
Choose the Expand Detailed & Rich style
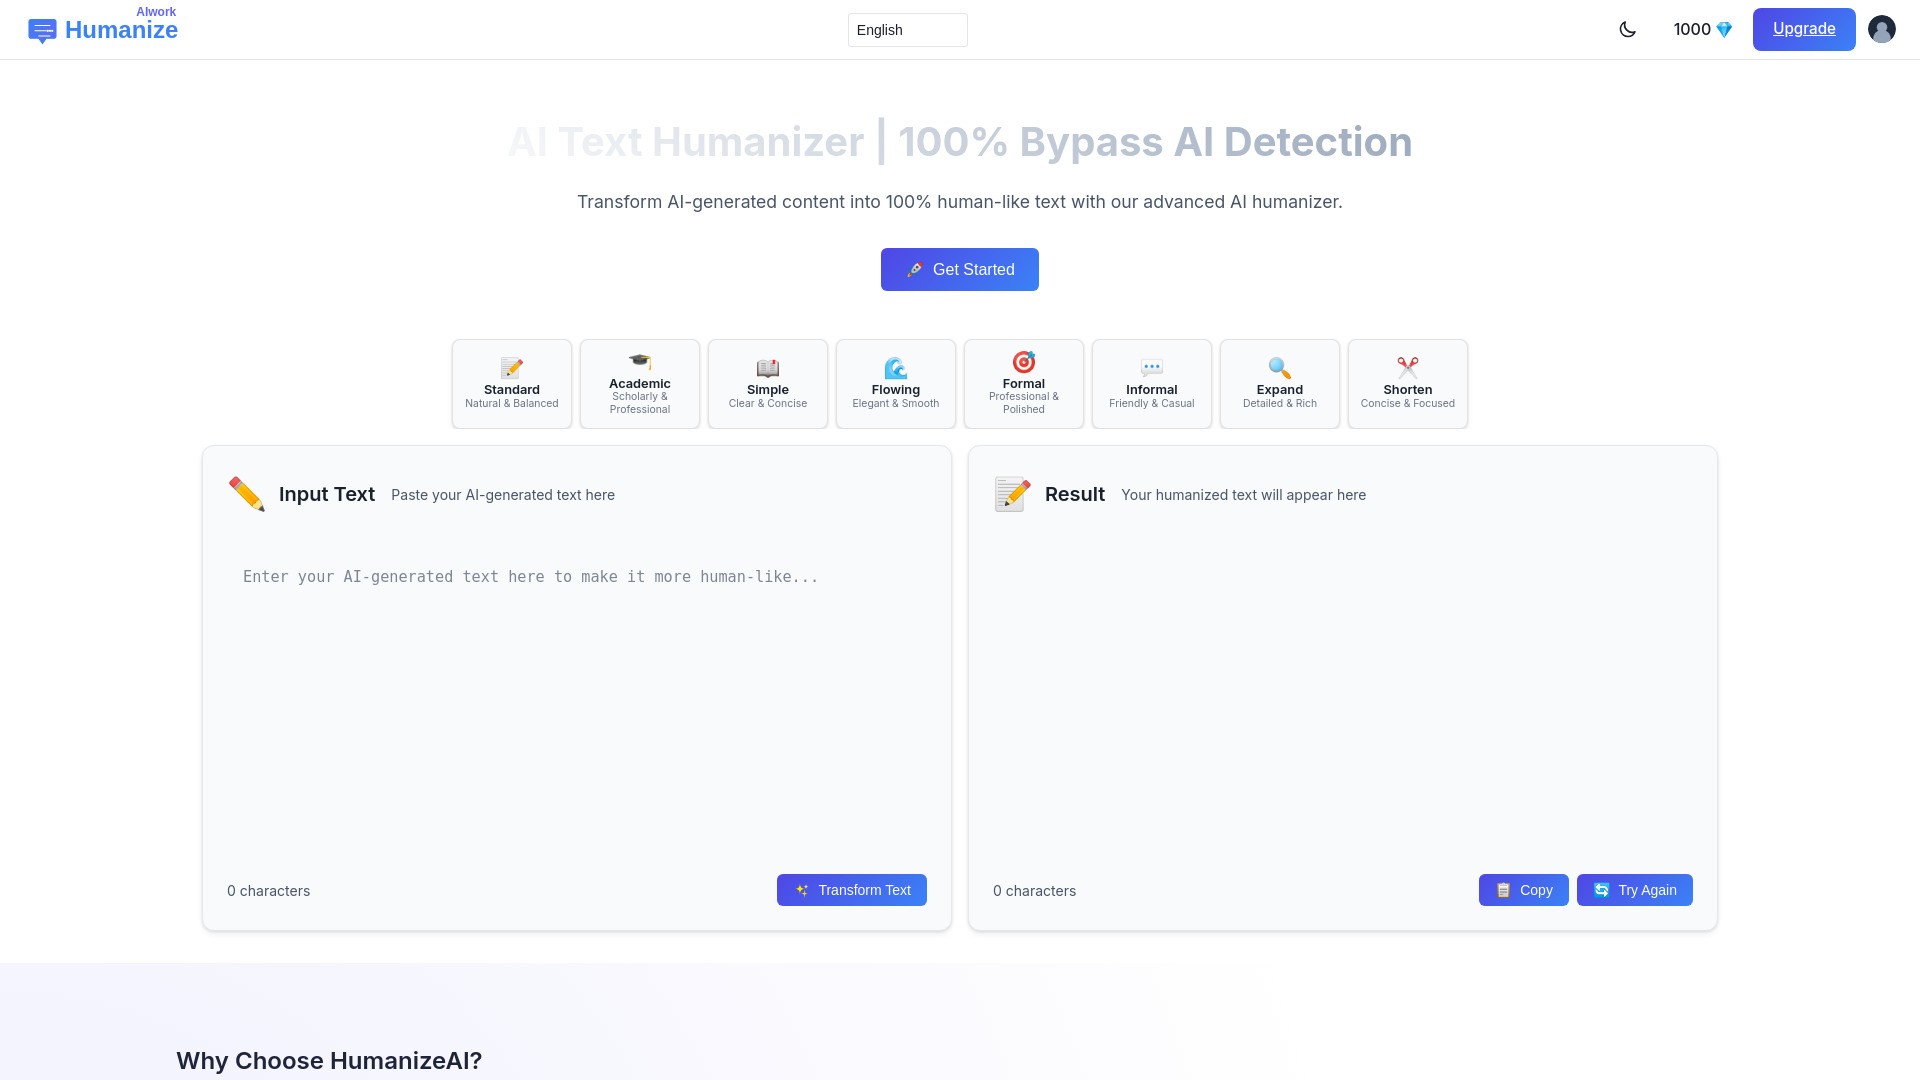[1279, 384]
